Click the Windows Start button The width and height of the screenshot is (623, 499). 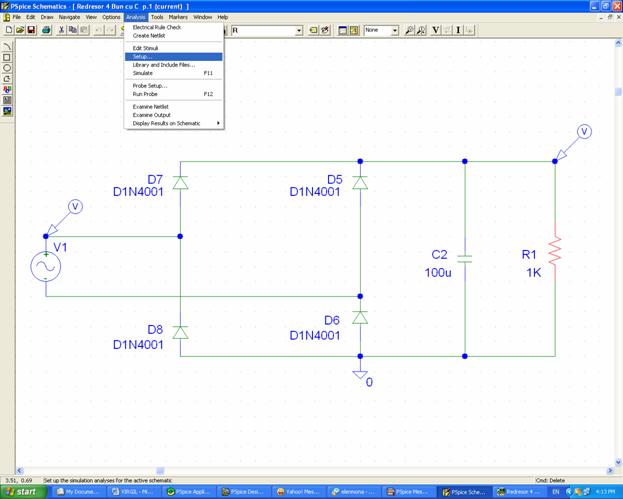(x=24, y=491)
